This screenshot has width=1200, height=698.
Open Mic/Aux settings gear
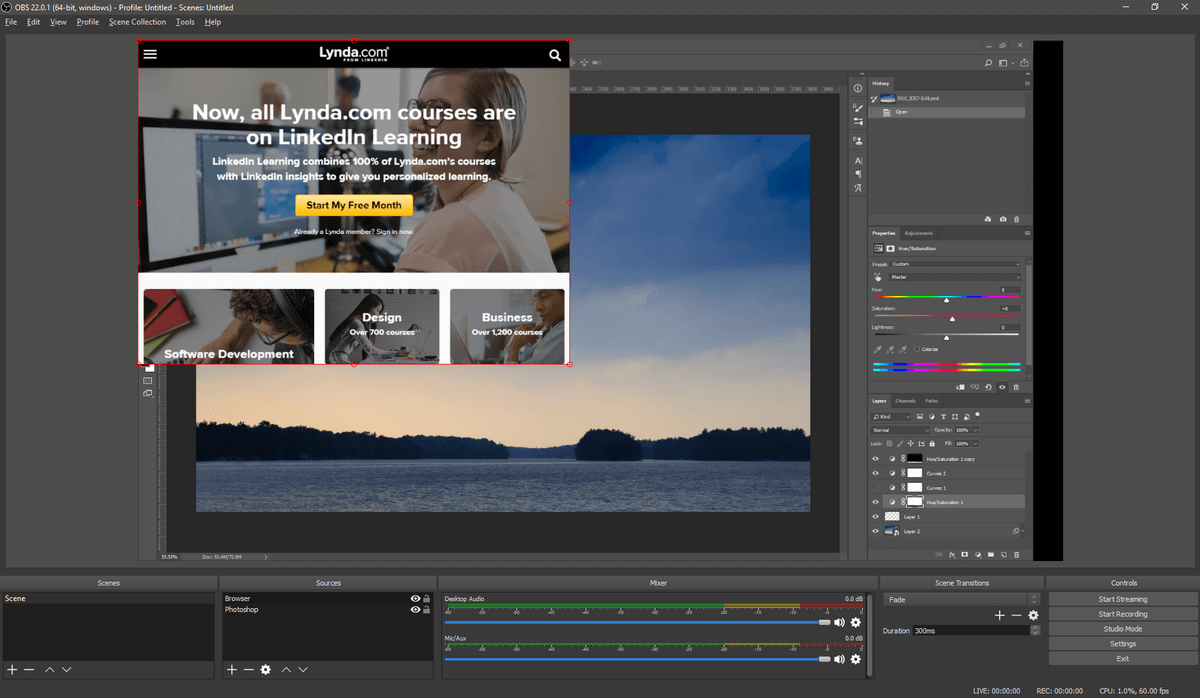pyautogui.click(x=856, y=659)
